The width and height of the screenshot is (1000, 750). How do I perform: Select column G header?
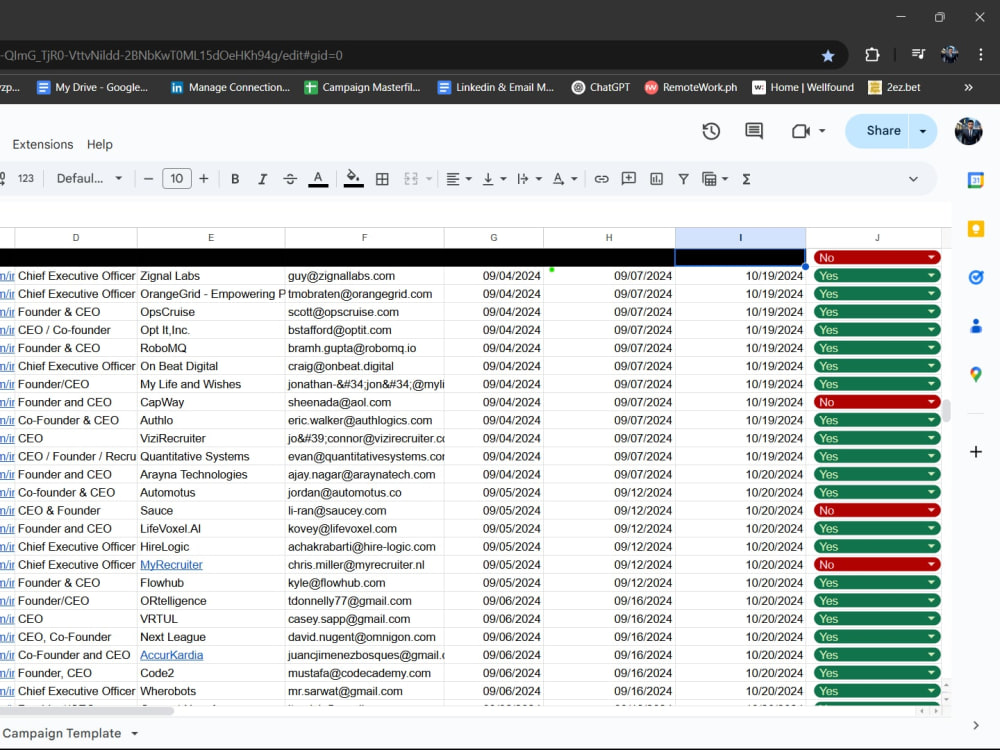[494, 237]
